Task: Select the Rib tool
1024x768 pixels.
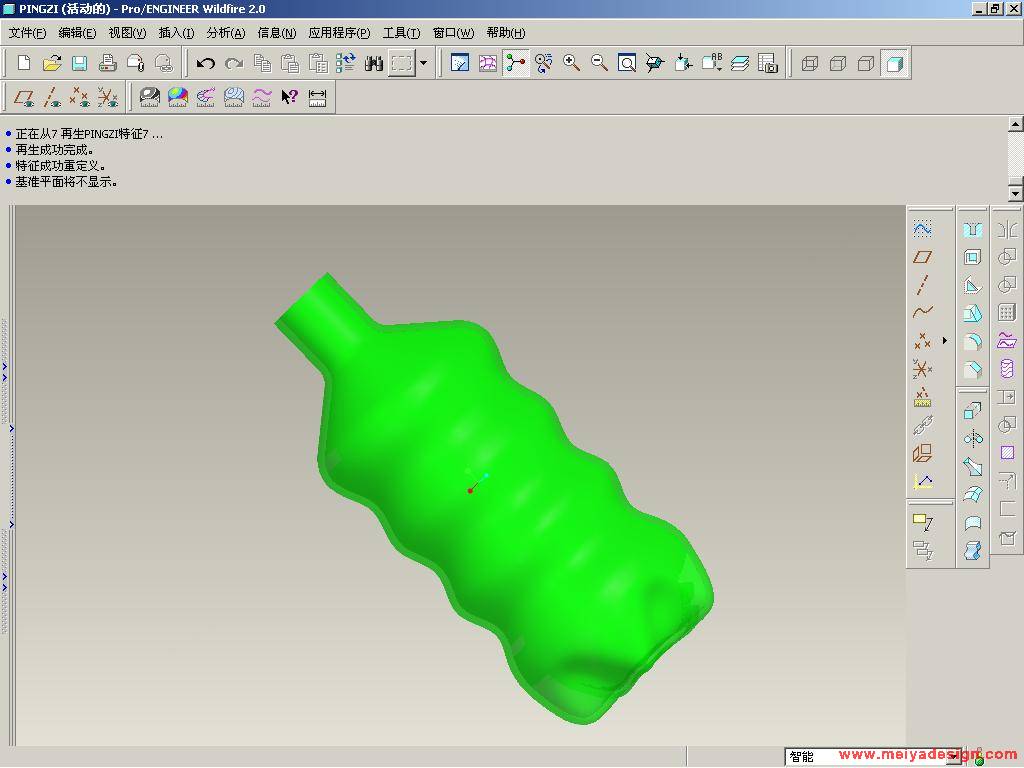Action: (972, 285)
